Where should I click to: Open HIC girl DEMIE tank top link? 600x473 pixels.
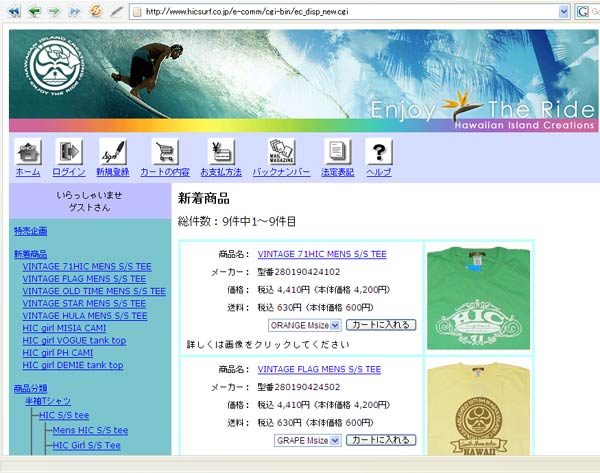pyautogui.click(x=73, y=365)
